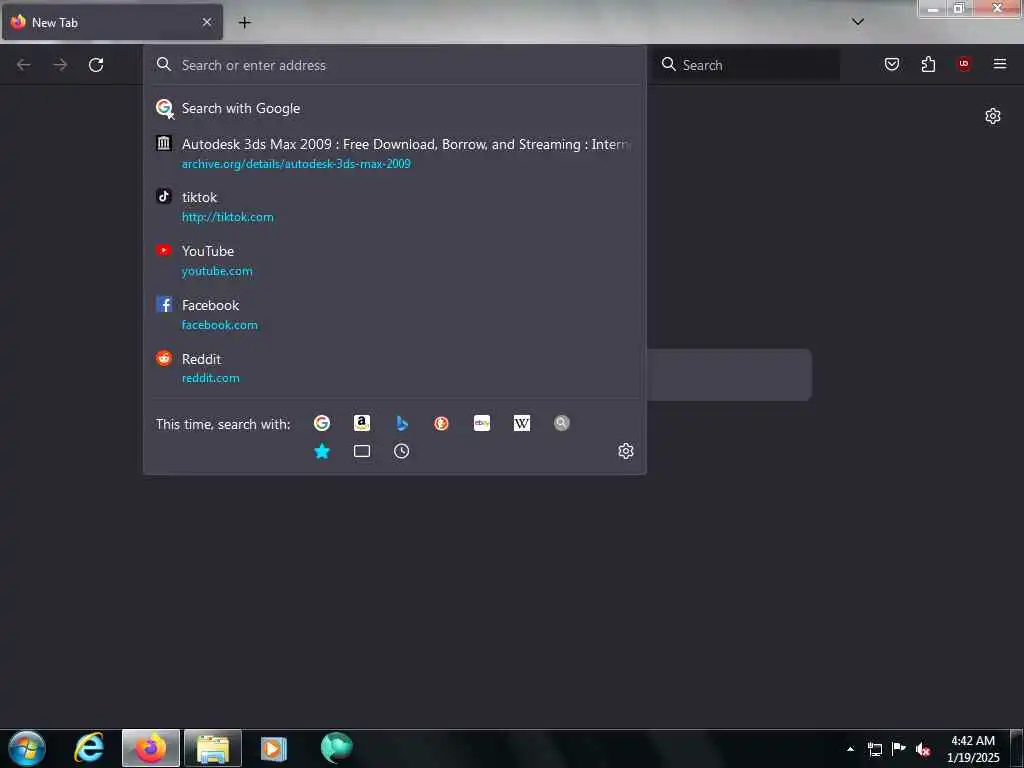The image size is (1024, 768).
Task: Open the network tray icon
Action: click(x=874, y=749)
